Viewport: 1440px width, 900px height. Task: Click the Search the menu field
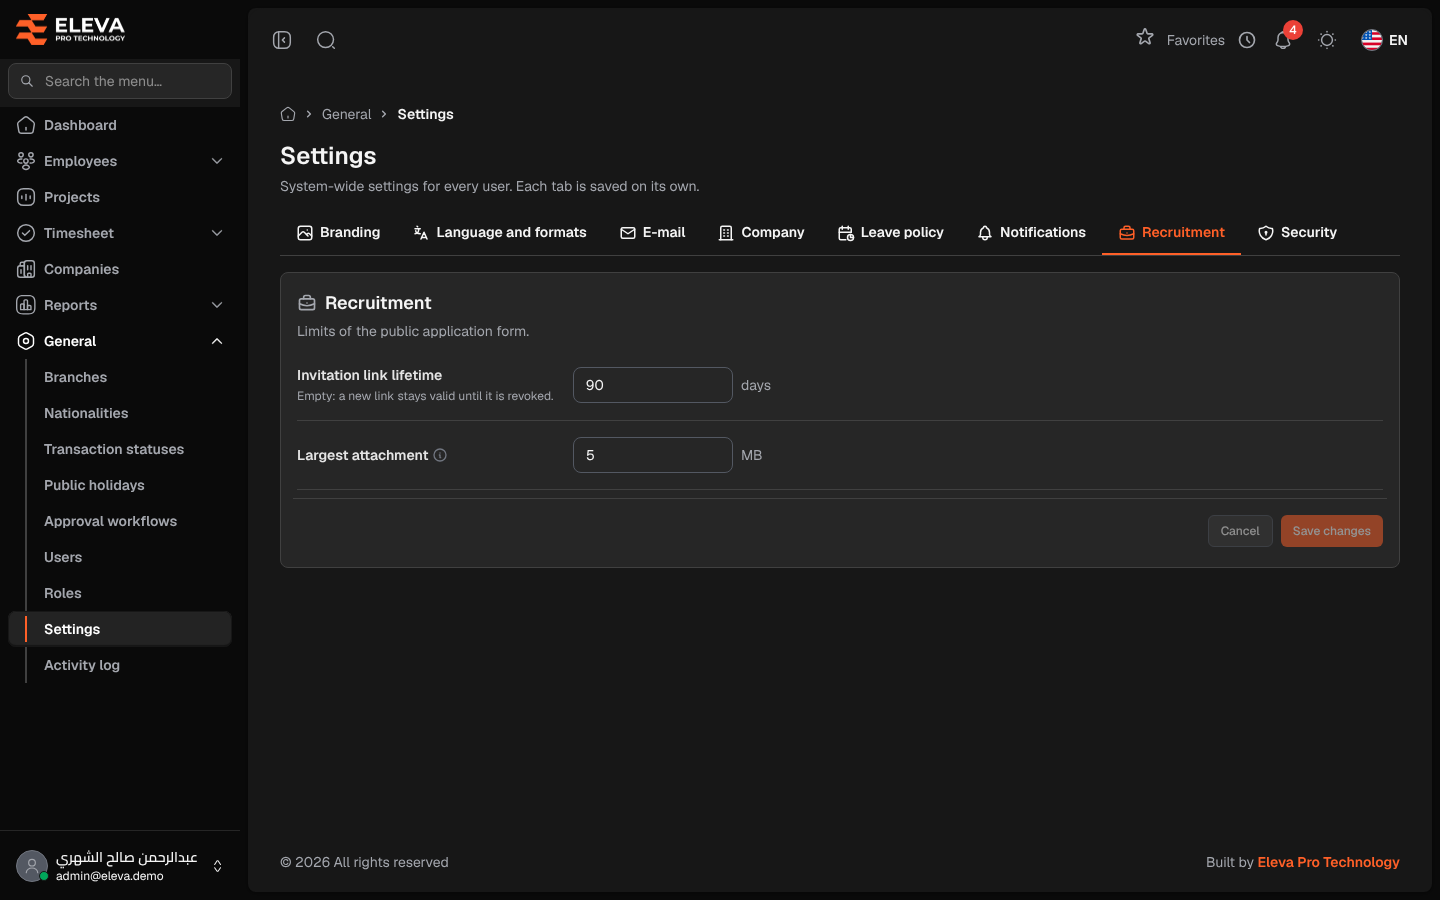point(120,81)
